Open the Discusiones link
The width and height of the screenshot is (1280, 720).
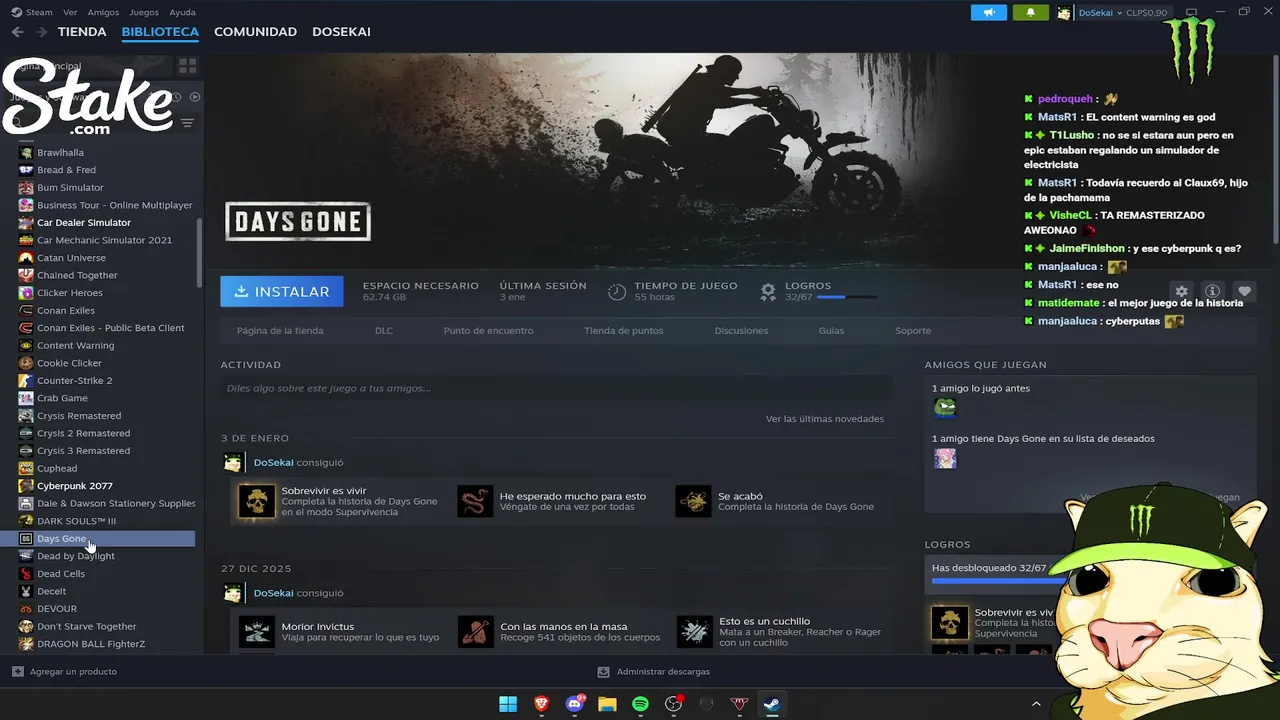click(x=741, y=331)
